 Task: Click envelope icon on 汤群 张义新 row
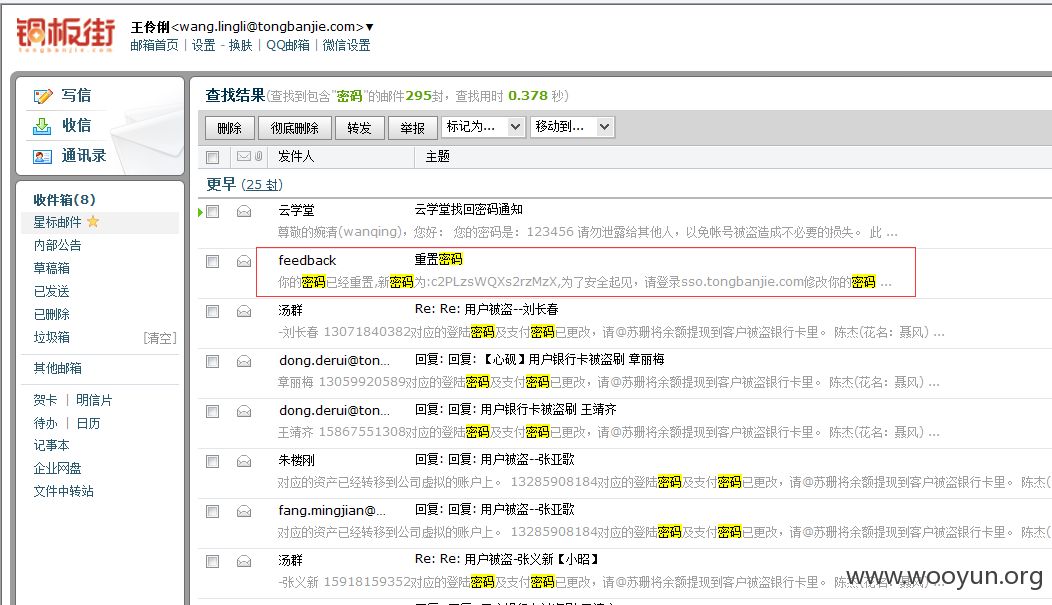pos(244,561)
